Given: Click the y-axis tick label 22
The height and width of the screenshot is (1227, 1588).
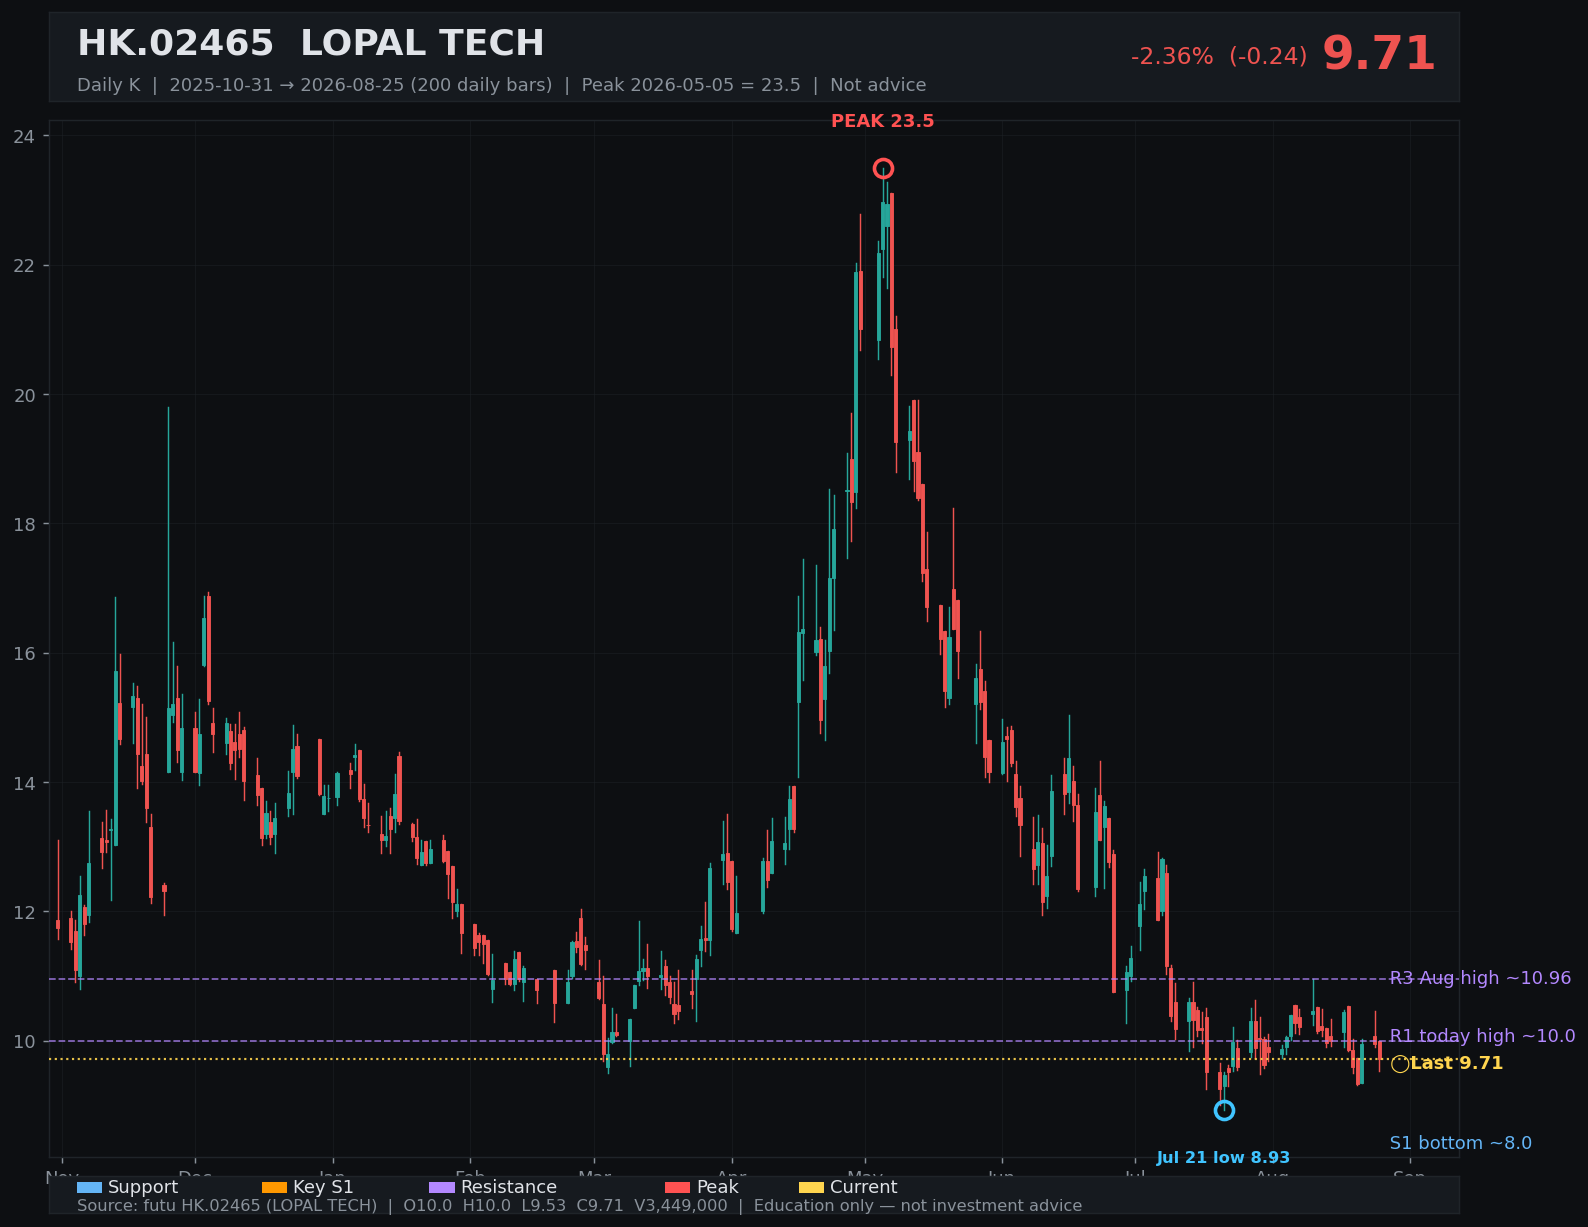Looking at the screenshot, I should pos(24,265).
